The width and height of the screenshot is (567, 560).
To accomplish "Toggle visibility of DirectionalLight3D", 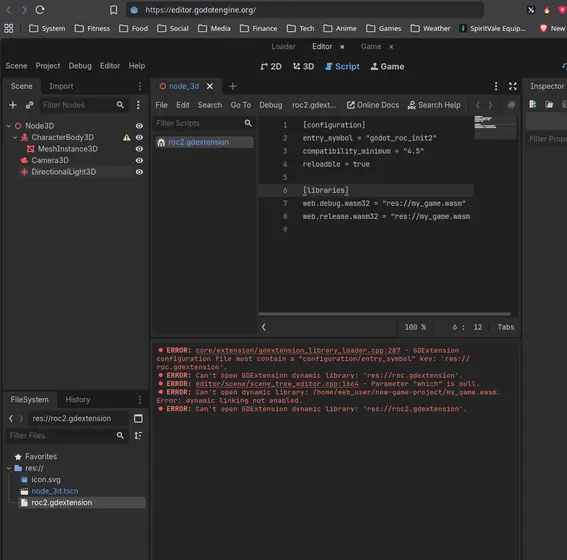I will click(139, 172).
